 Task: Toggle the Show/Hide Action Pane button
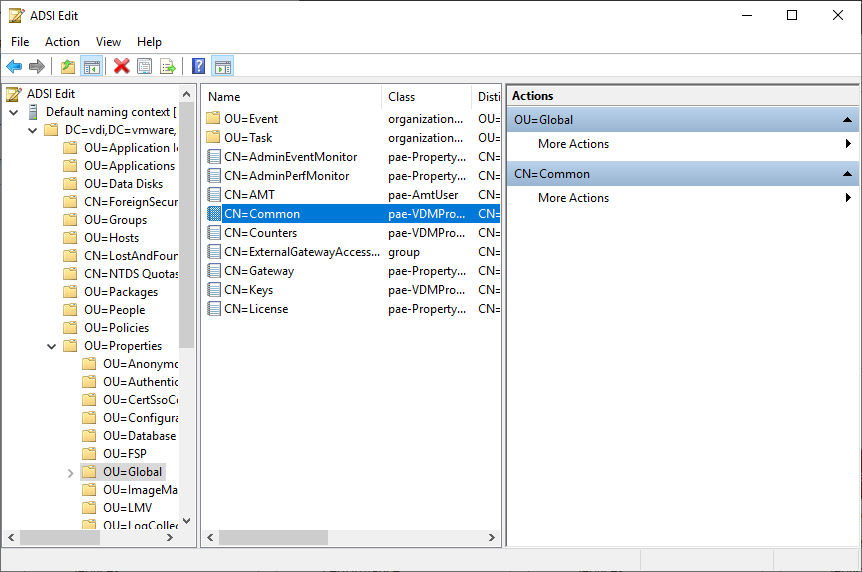coord(223,67)
